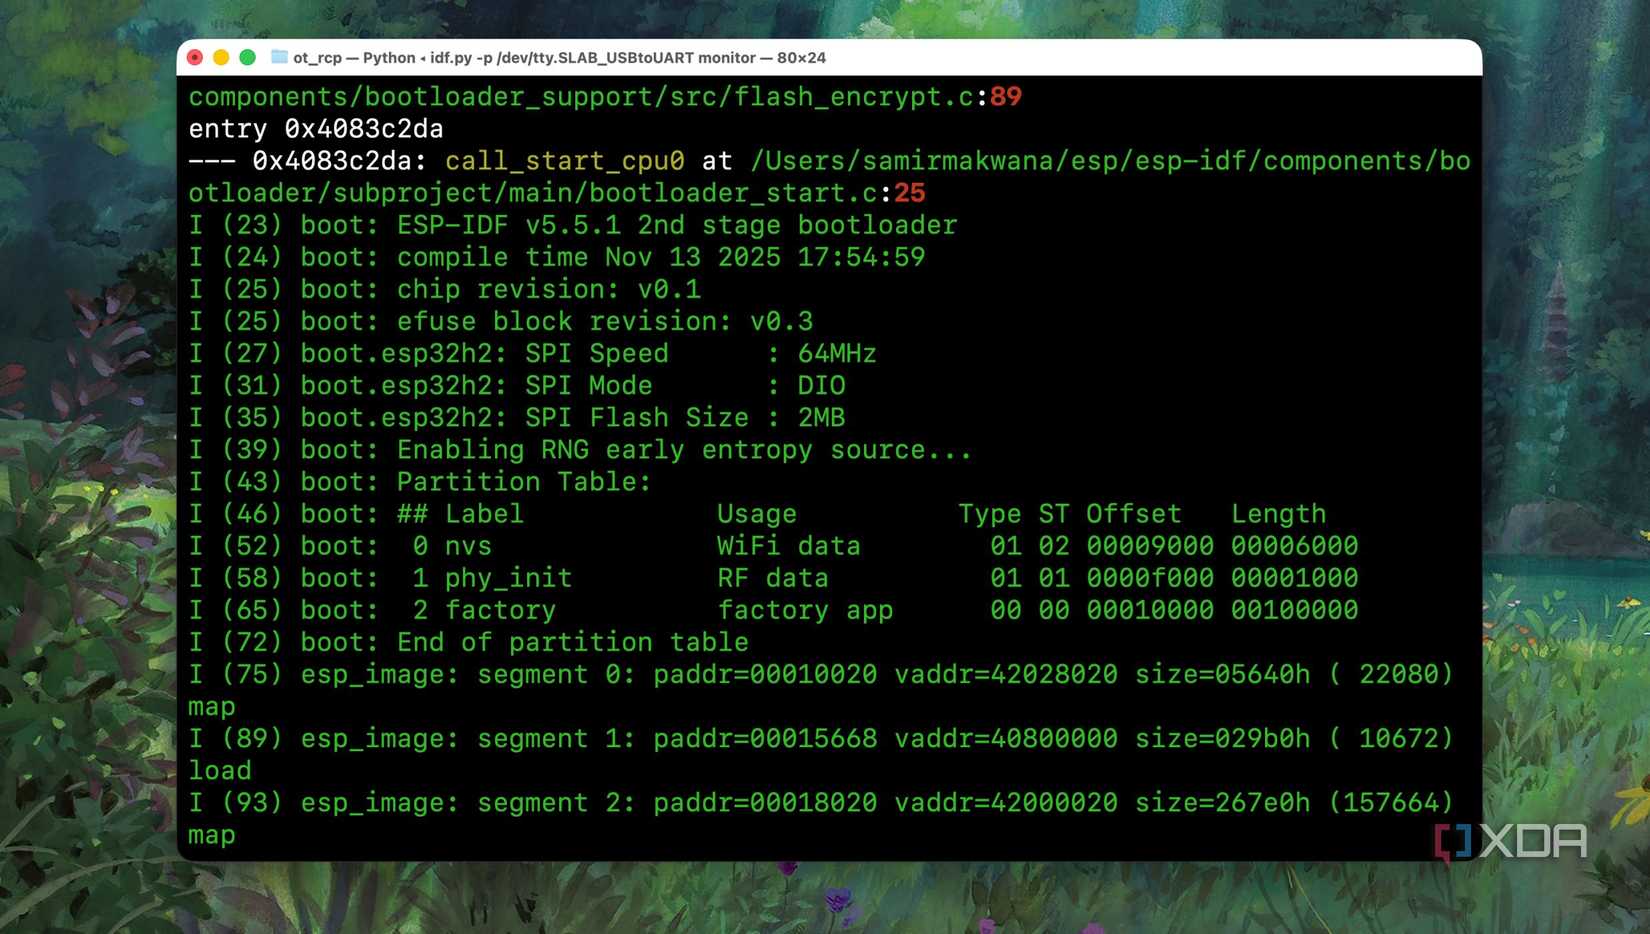
Task: Click the 'Length' column header
Action: click(x=1279, y=514)
